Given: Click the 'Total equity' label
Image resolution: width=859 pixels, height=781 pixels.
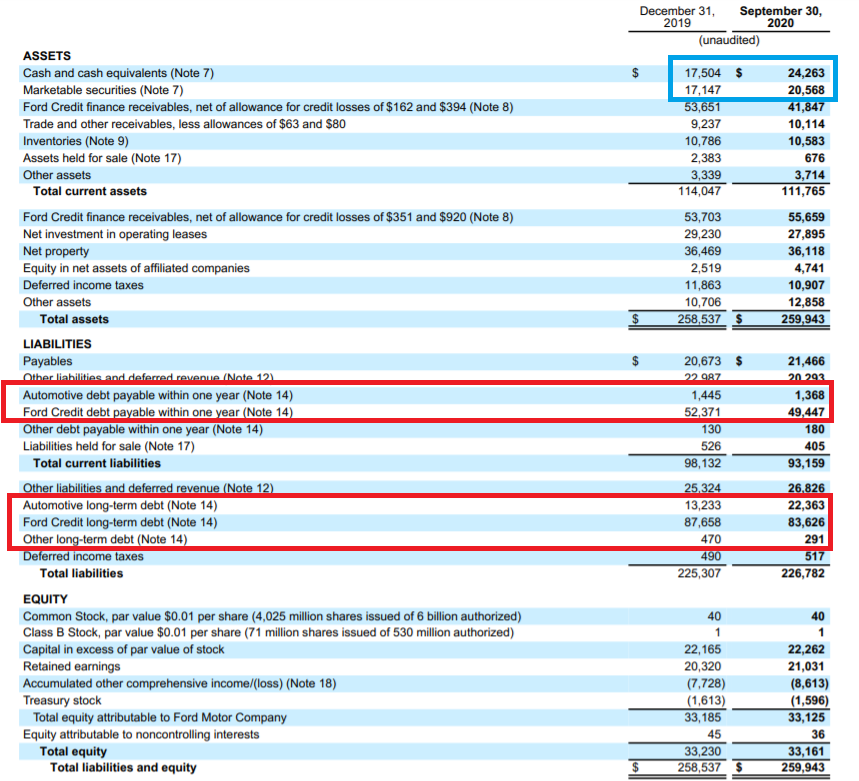Looking at the screenshot, I should [73, 751].
